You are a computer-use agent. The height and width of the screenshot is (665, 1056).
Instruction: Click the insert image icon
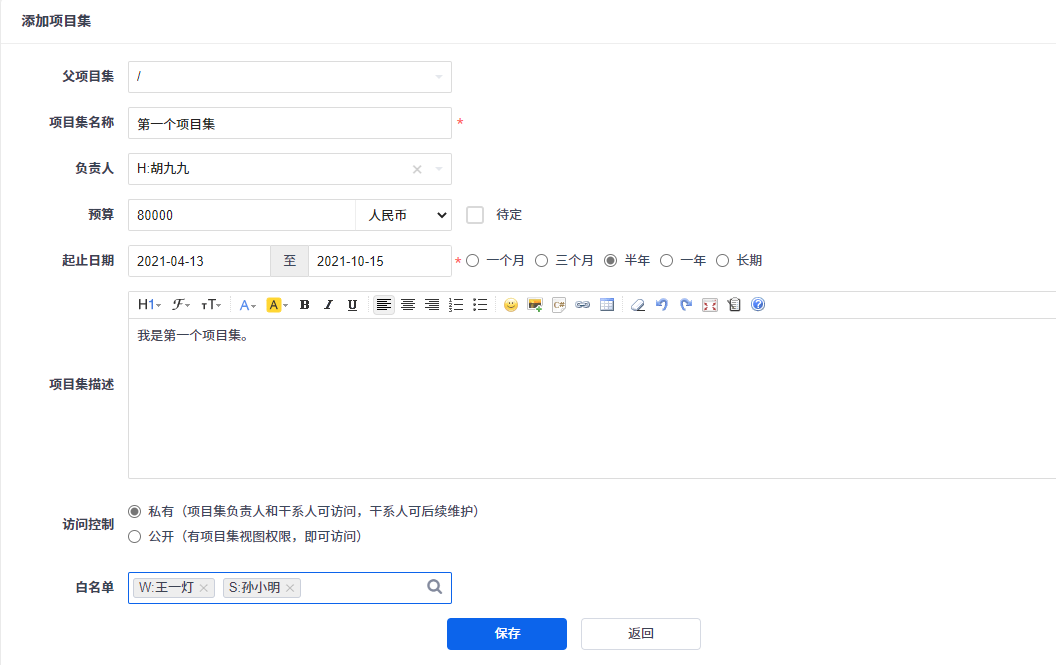tap(535, 305)
